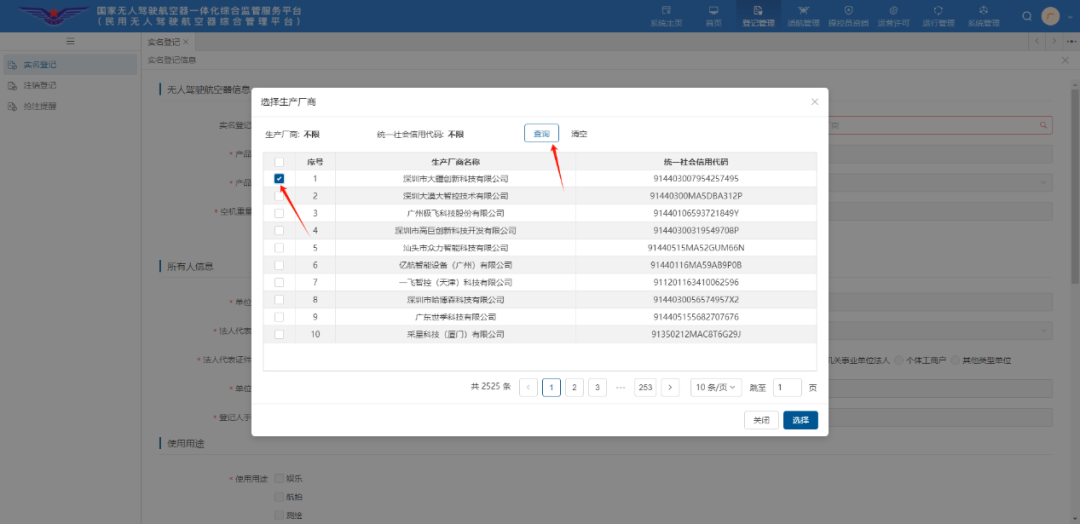
Task: Click the 系统管理 icon in top navigation
Action: pyautogui.click(x=982, y=15)
